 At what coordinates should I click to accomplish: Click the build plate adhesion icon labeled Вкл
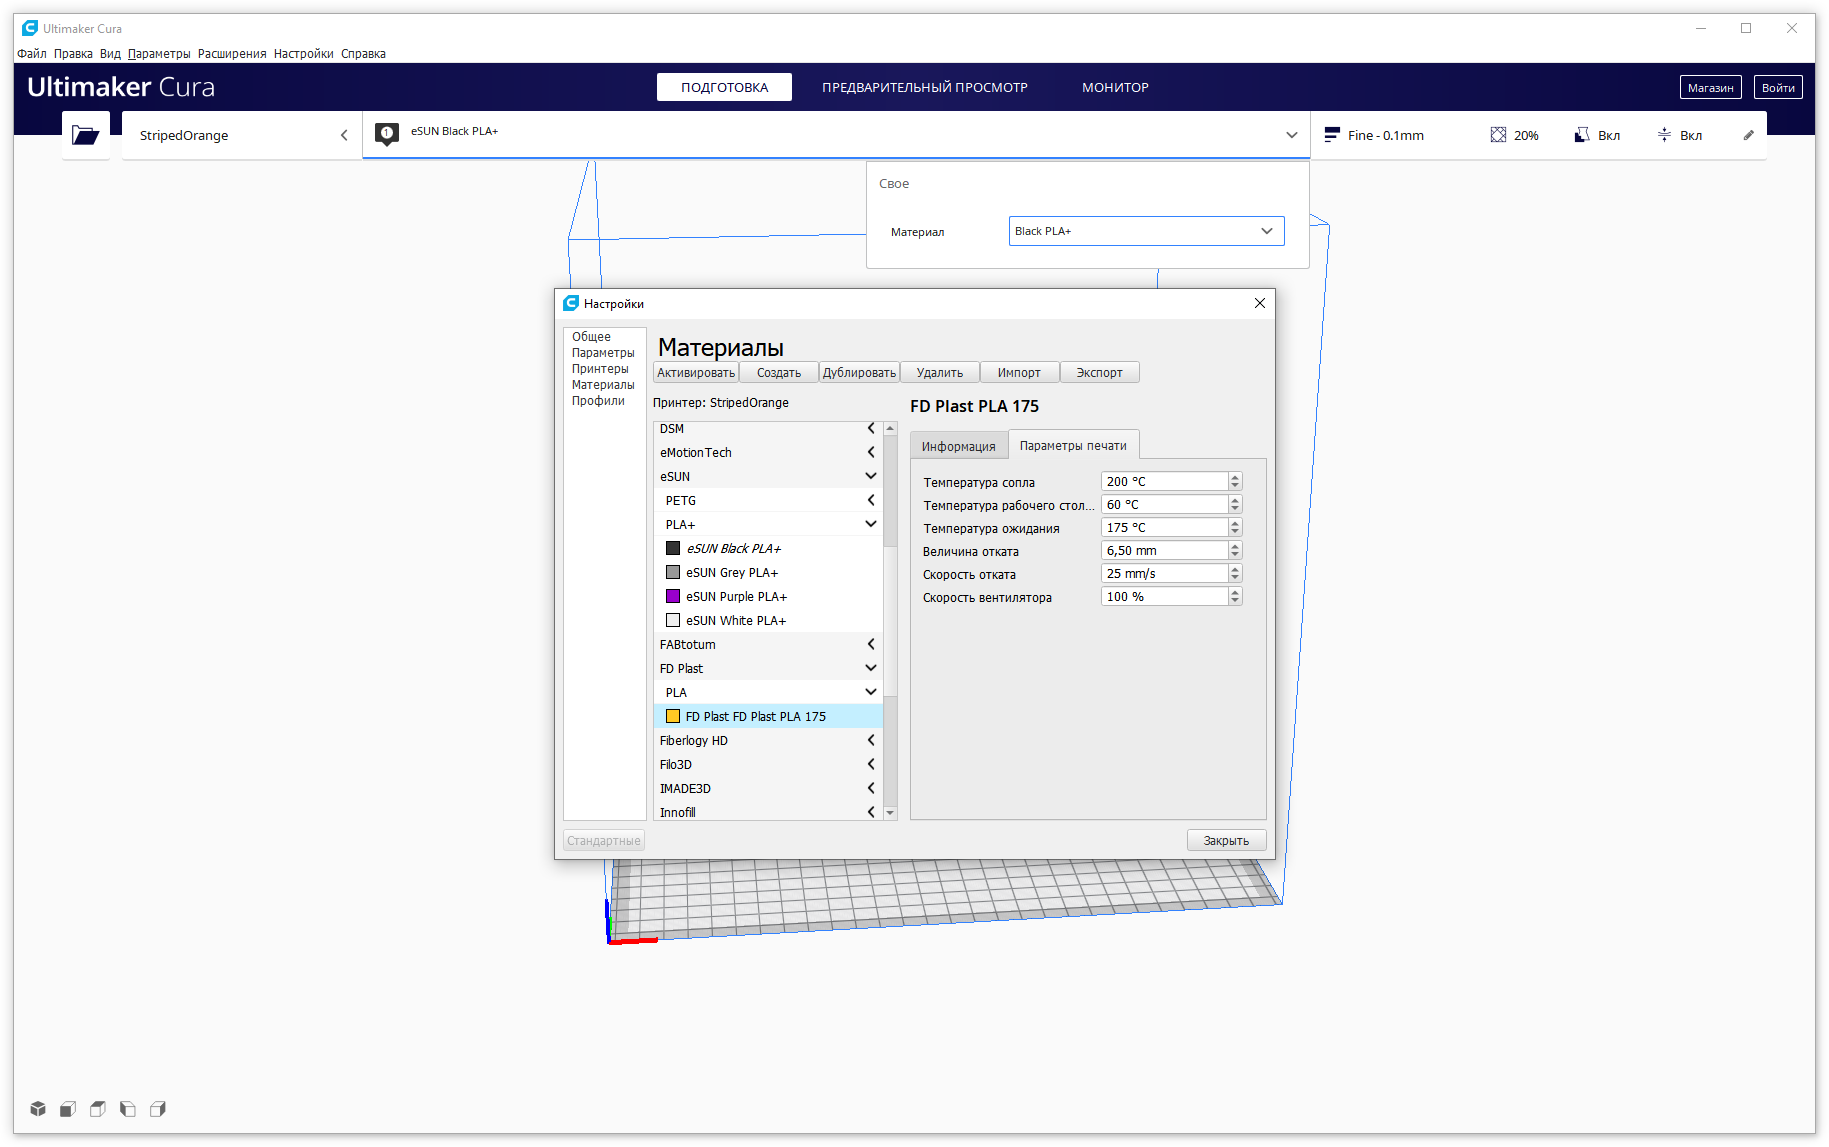tap(1664, 135)
